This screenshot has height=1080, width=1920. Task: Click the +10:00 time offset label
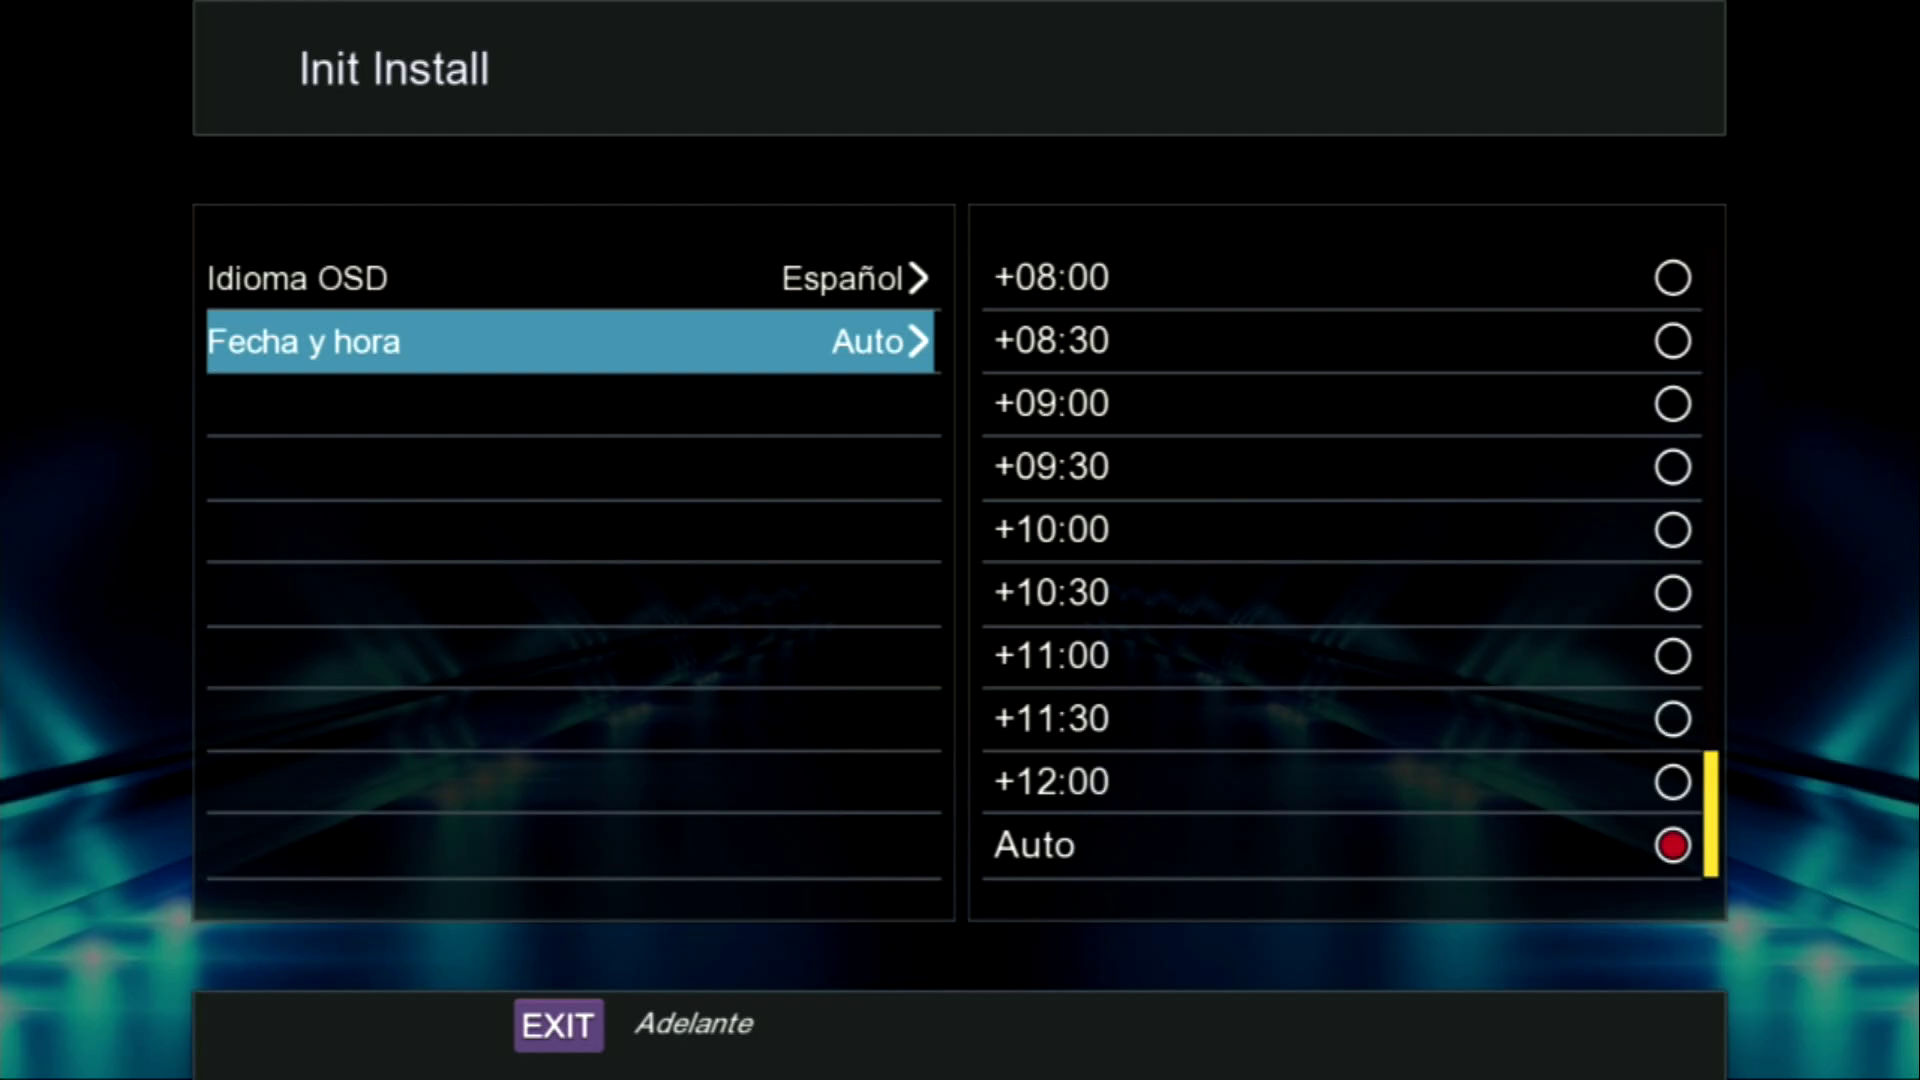tap(1051, 530)
